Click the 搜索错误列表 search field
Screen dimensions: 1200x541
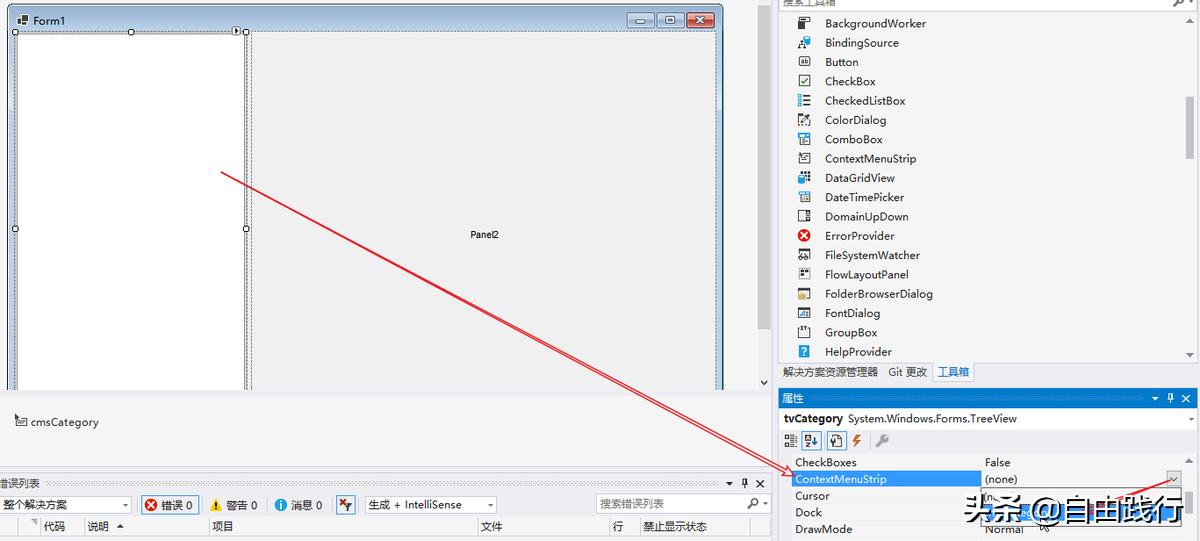pyautogui.click(x=671, y=504)
